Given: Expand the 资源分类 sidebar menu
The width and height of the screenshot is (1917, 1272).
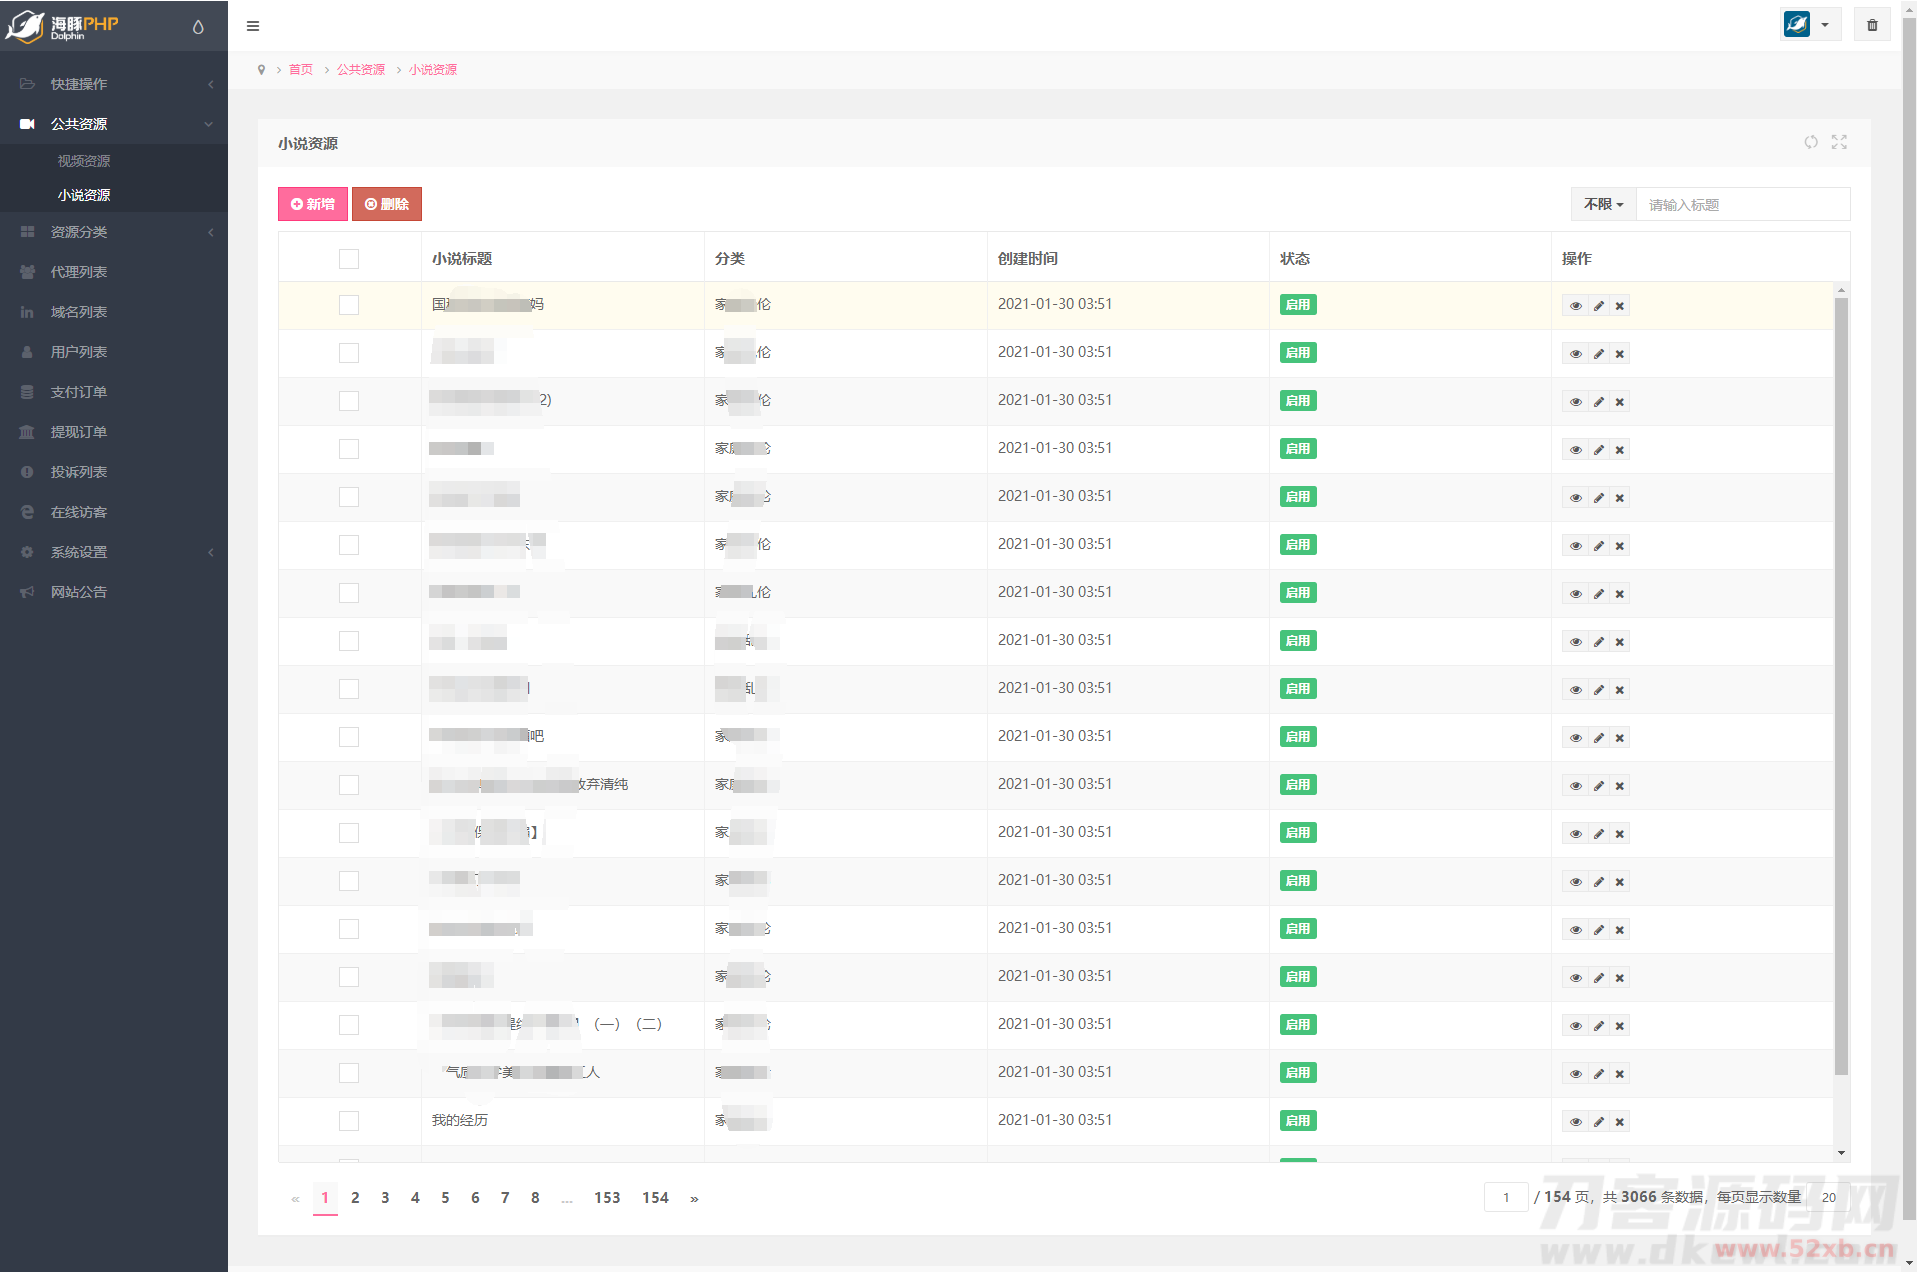Looking at the screenshot, I should (114, 232).
